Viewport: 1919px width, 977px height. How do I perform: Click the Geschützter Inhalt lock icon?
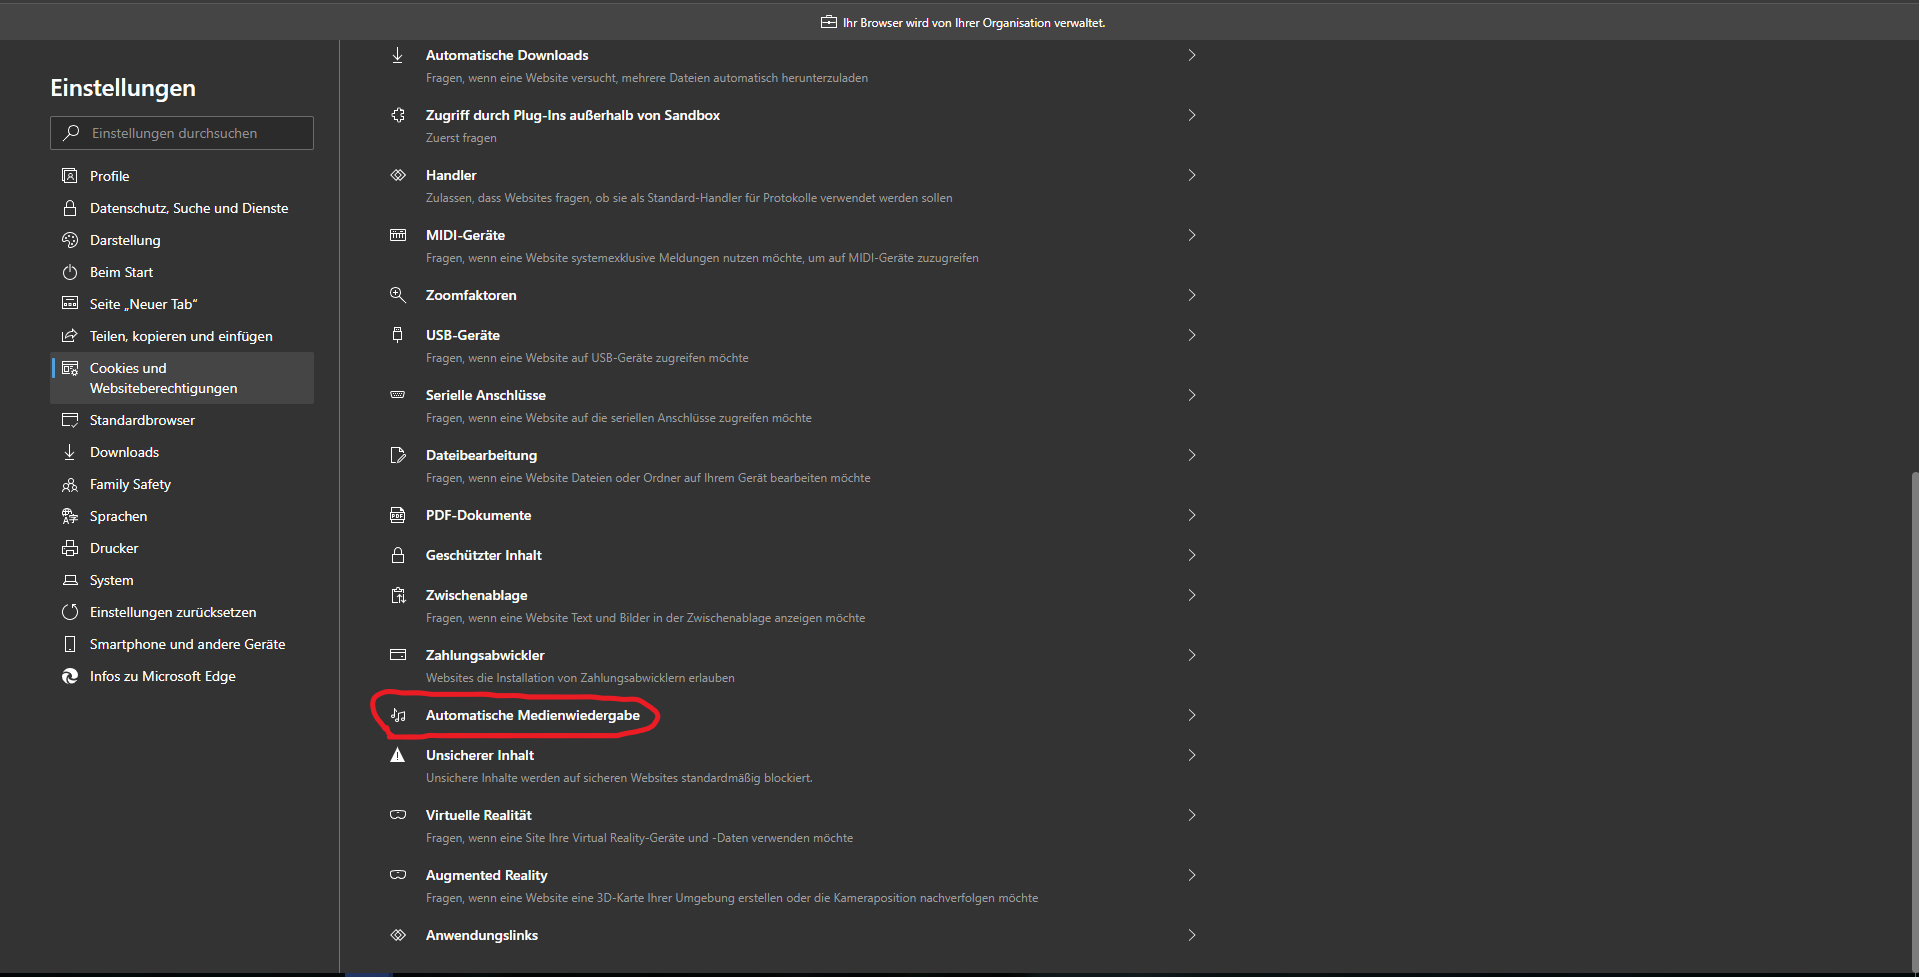click(x=398, y=555)
